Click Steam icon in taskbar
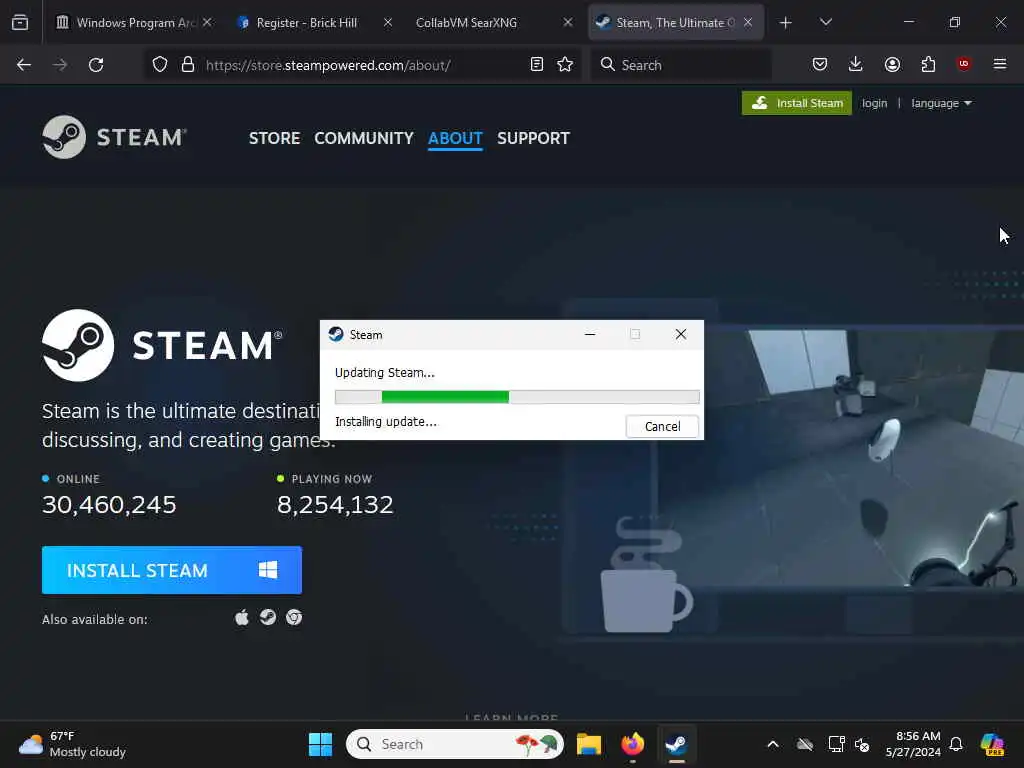Screen dimensions: 1024x768 (677, 744)
